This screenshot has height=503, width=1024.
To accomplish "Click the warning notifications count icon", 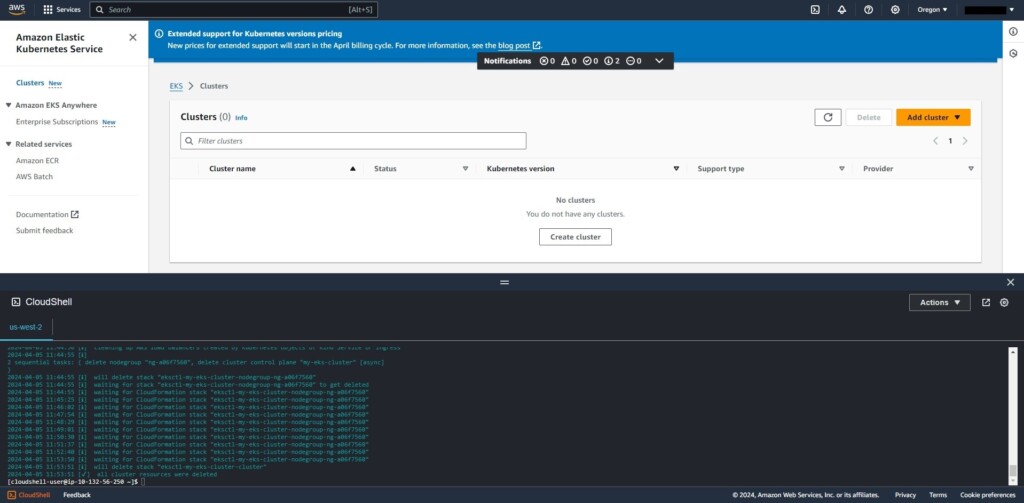I will tap(569, 61).
